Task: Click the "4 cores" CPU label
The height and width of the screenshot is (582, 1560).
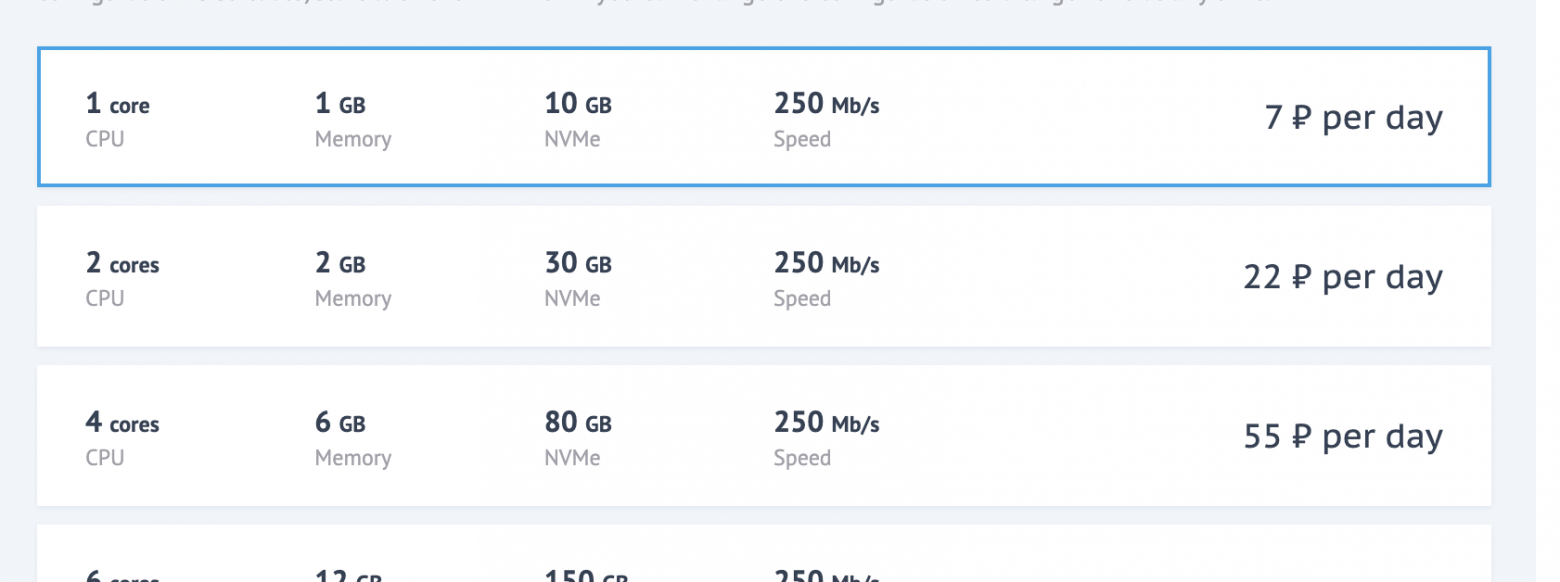Action: [122, 423]
